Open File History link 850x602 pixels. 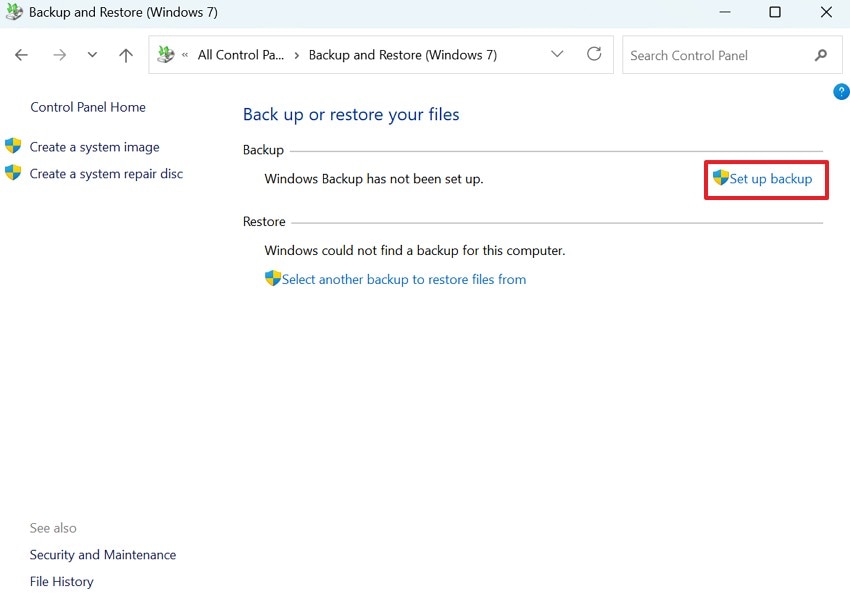[61, 582]
